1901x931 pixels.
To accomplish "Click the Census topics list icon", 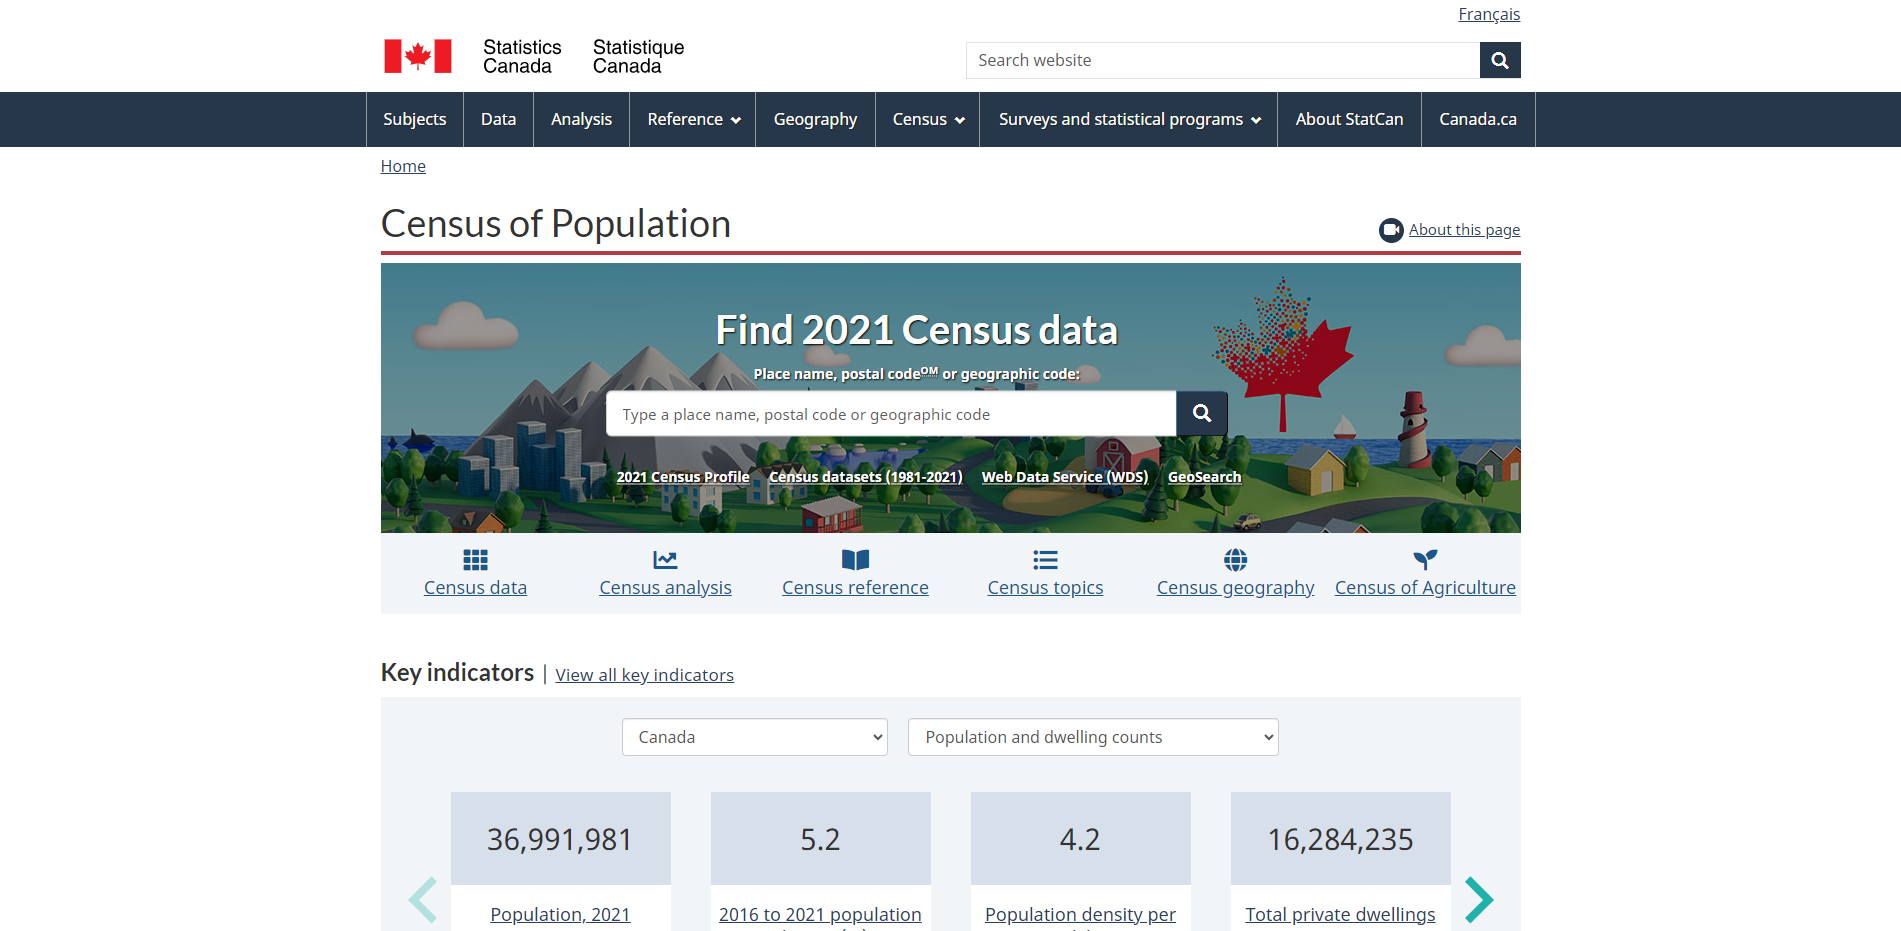I will (1046, 560).
